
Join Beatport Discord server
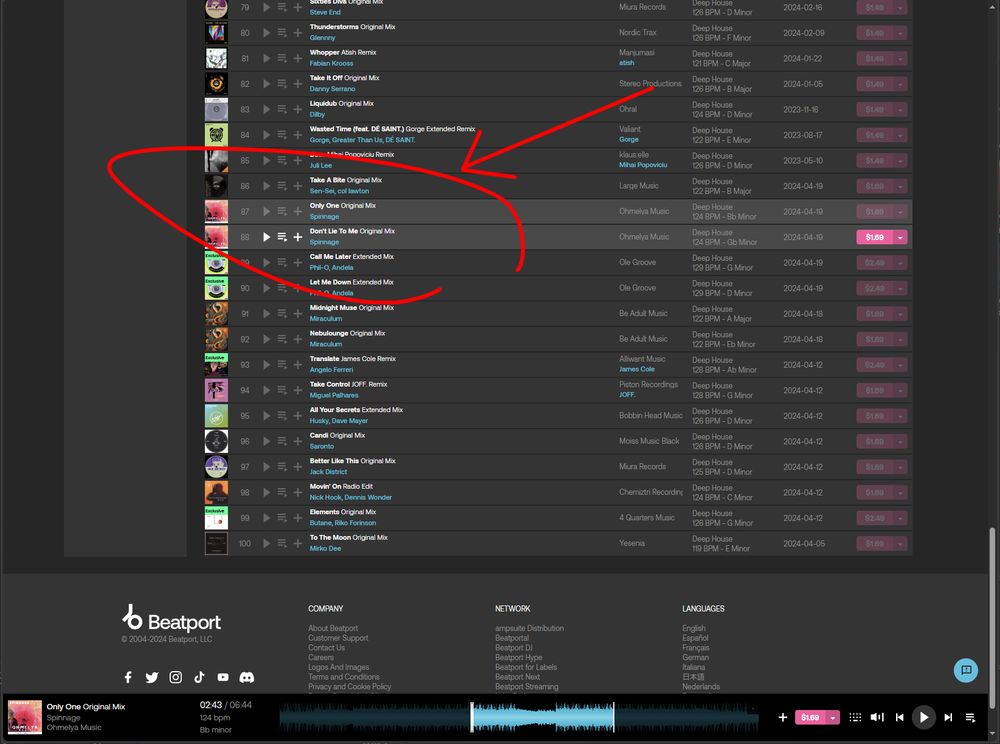click(x=247, y=677)
